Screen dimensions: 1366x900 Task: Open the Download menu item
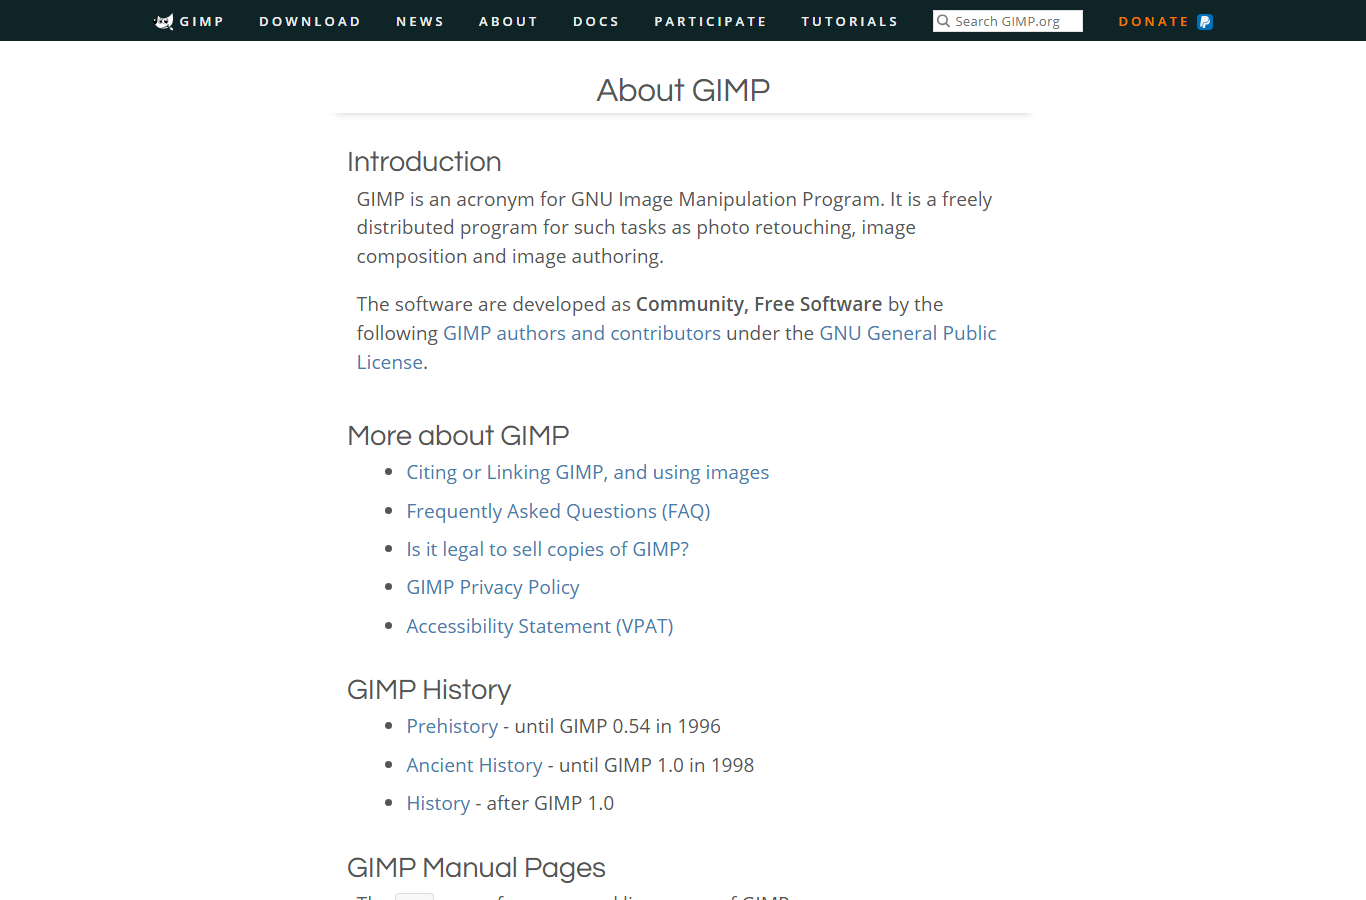tap(310, 21)
